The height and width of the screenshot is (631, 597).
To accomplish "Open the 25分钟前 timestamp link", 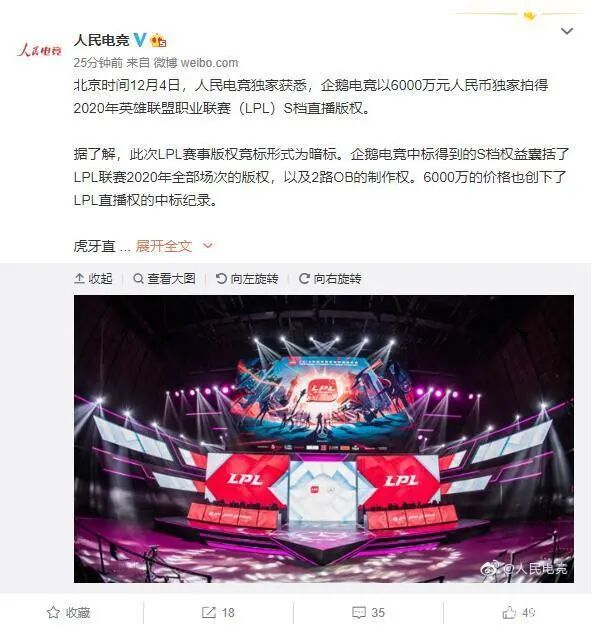I will 98,63.
